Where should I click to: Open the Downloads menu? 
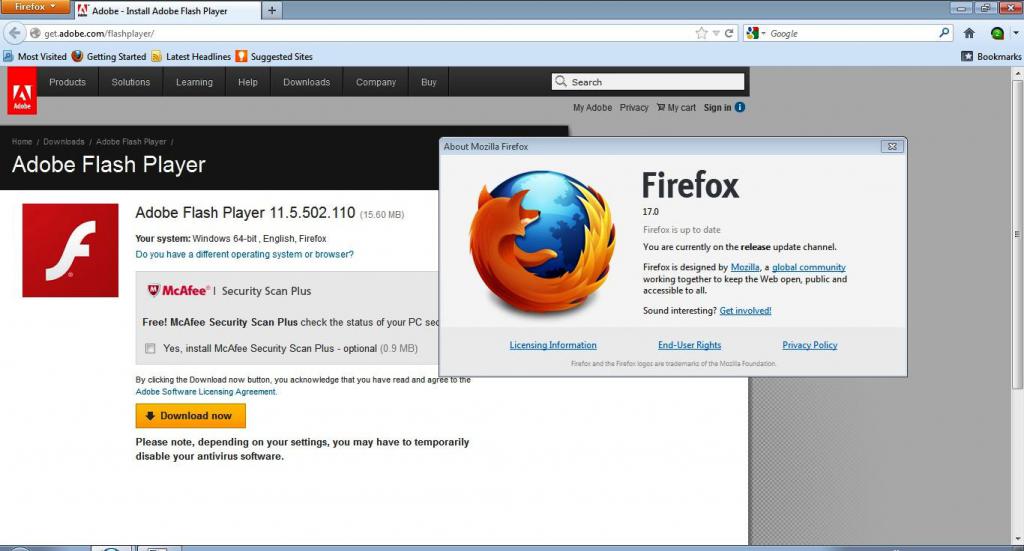(306, 82)
